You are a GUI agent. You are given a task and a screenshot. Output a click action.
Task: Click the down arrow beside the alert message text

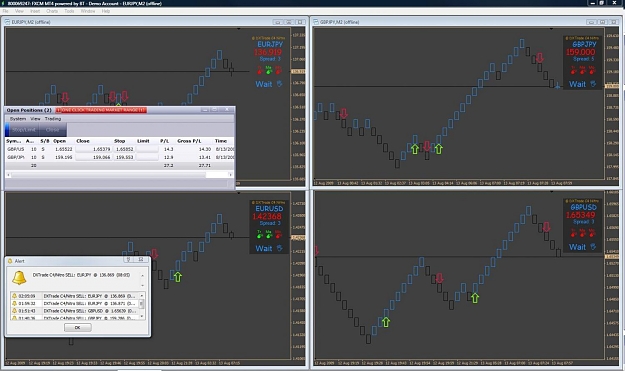[142, 285]
